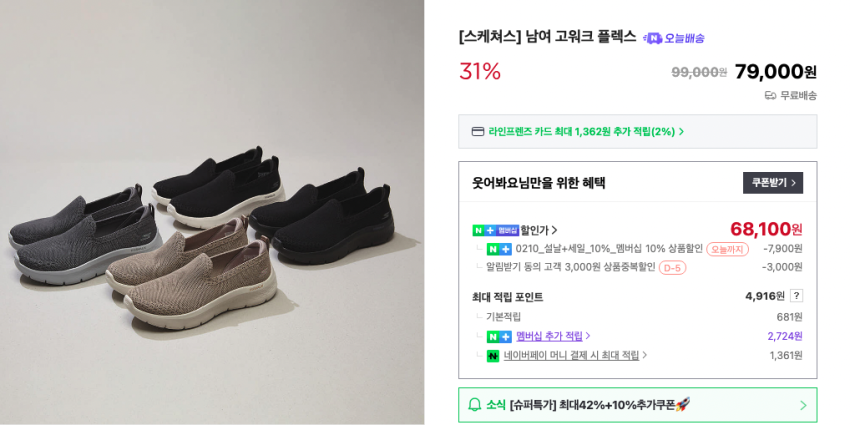Viewport: 850px width, 425px height.
Task: Expand the 할인가 details chevron
Action: coord(554,230)
